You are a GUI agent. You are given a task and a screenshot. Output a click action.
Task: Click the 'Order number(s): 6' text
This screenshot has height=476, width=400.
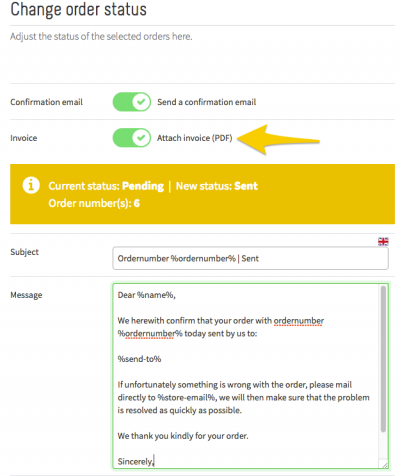click(x=94, y=203)
